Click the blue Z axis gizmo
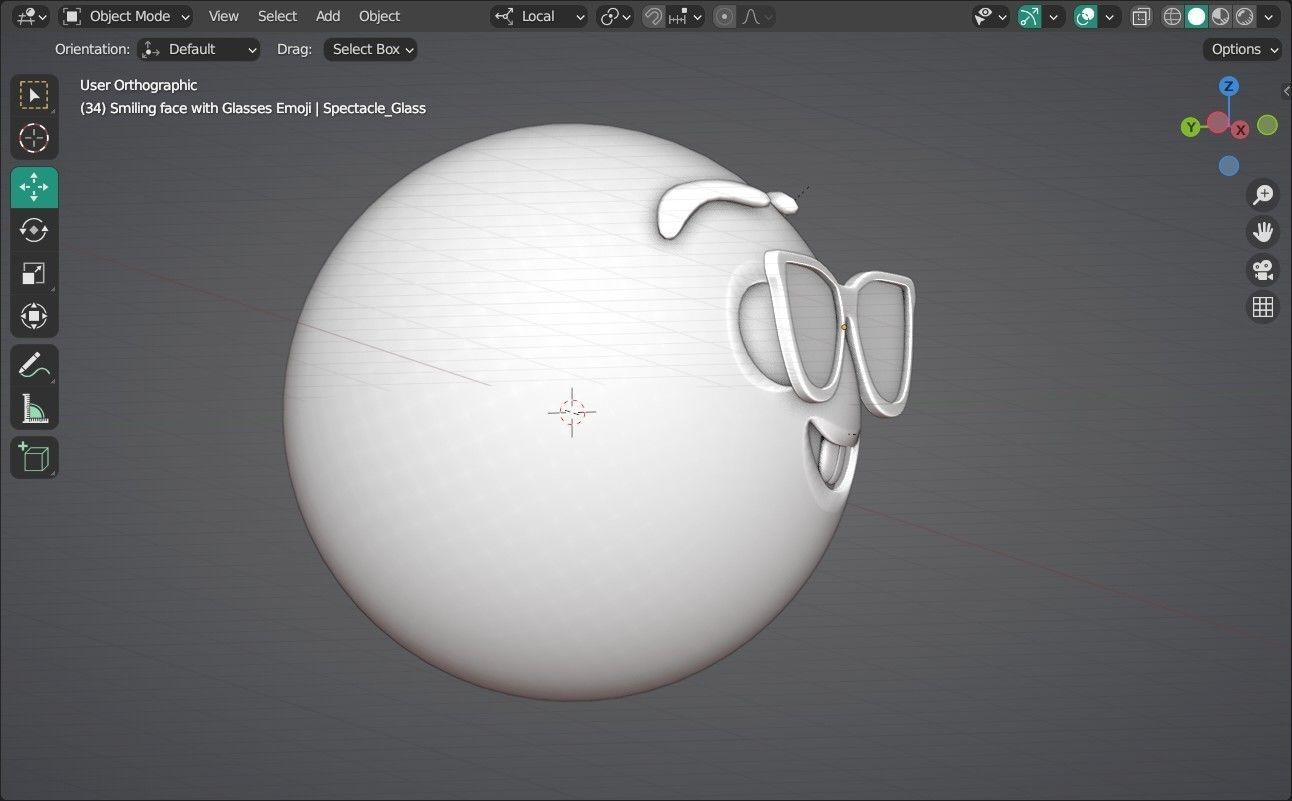This screenshot has width=1292, height=801. [1229, 86]
